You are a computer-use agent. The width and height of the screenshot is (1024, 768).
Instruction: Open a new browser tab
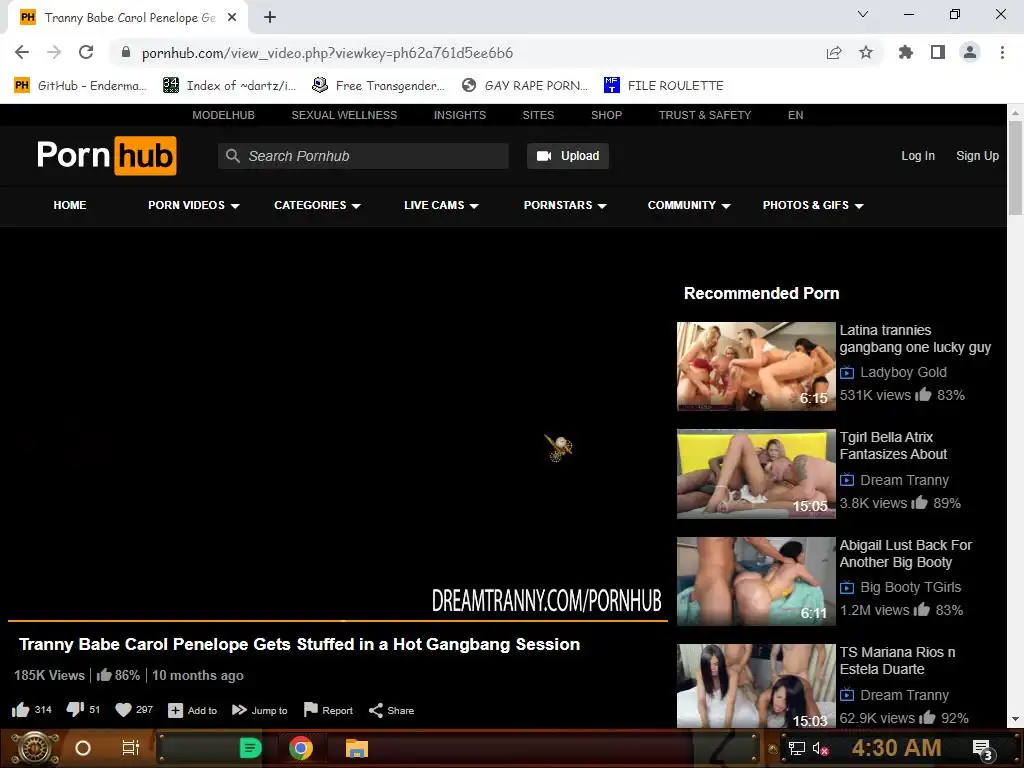(x=270, y=17)
